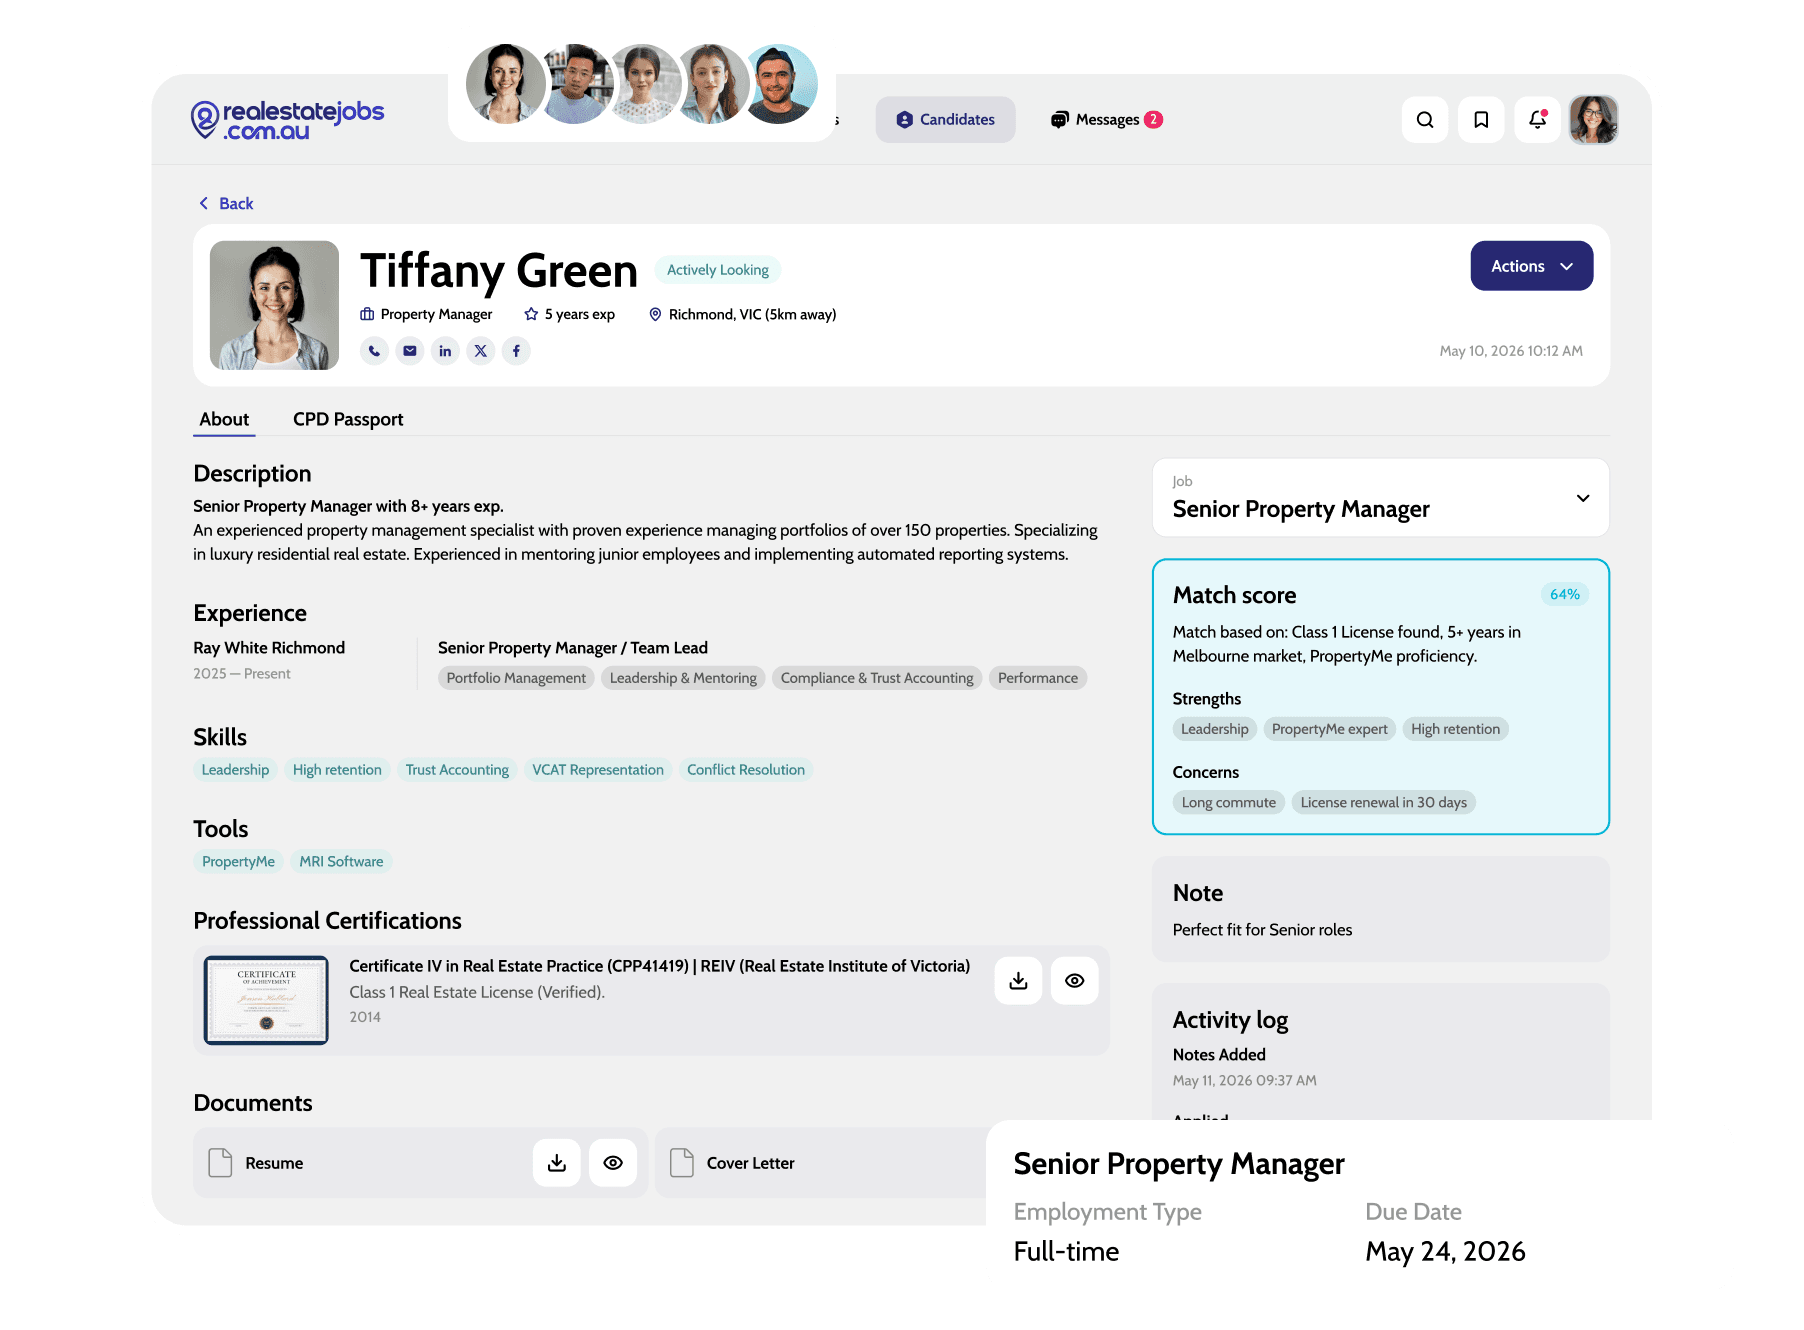Select the PropertyMe tool chip
Screen dimensions: 1804x1330
point(238,862)
